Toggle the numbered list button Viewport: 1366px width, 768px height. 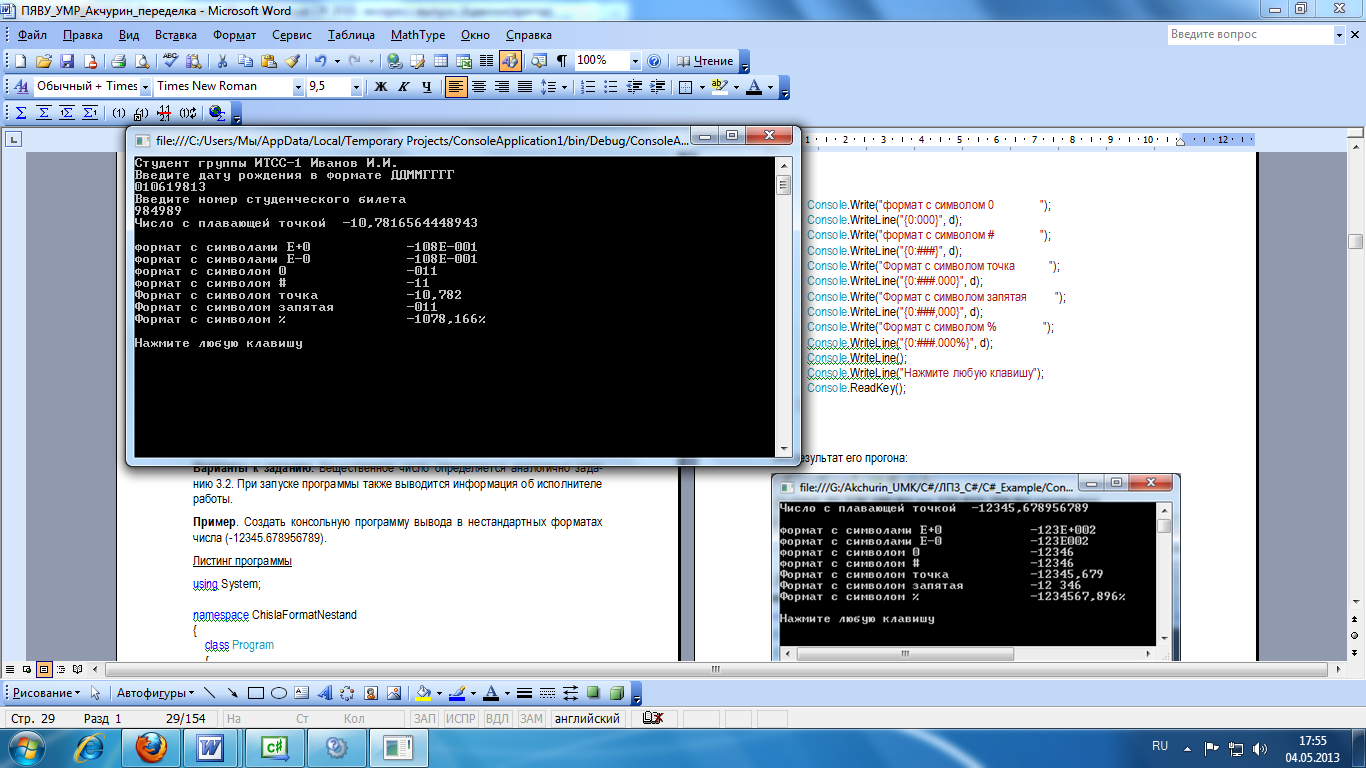[587, 86]
